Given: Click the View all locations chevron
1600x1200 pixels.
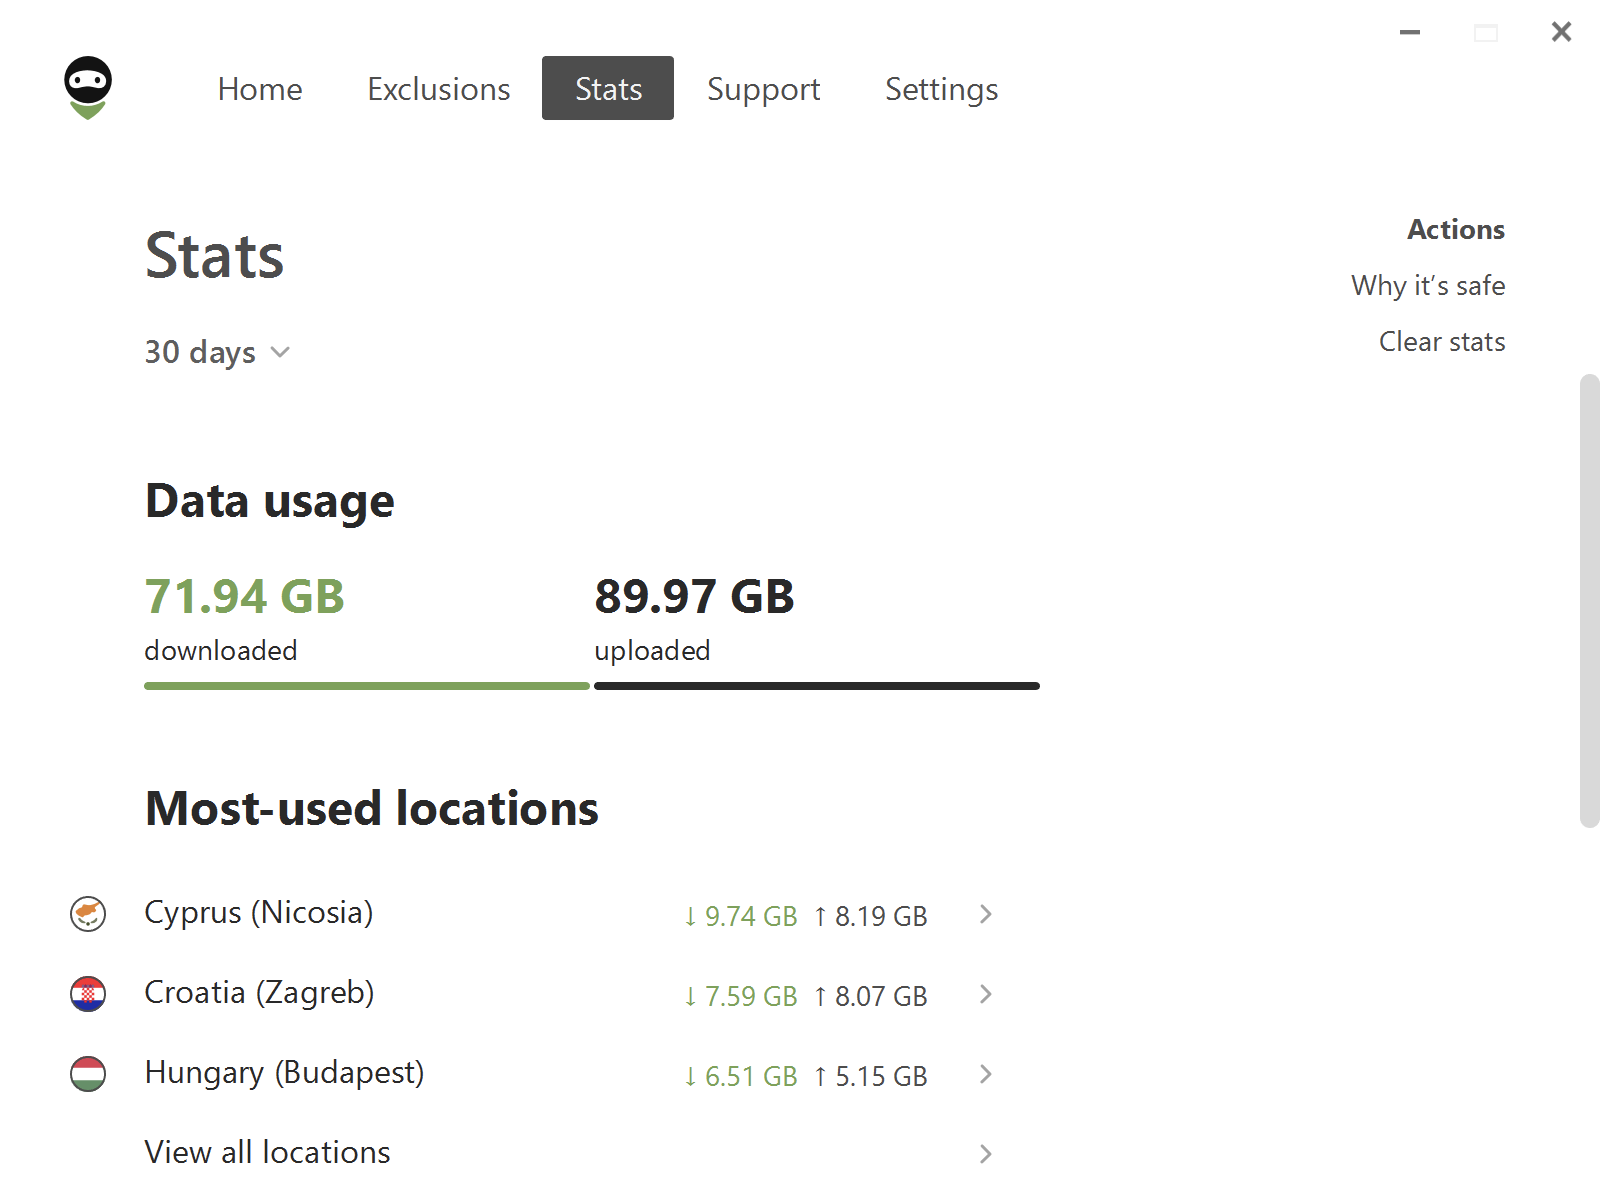Looking at the screenshot, I should click(986, 1154).
